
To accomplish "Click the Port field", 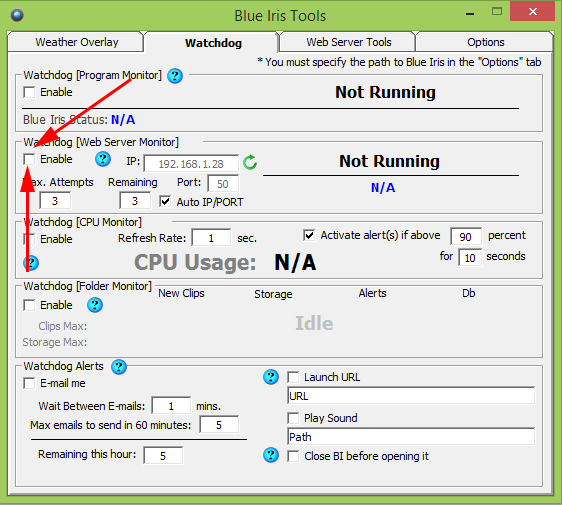I will (223, 184).
